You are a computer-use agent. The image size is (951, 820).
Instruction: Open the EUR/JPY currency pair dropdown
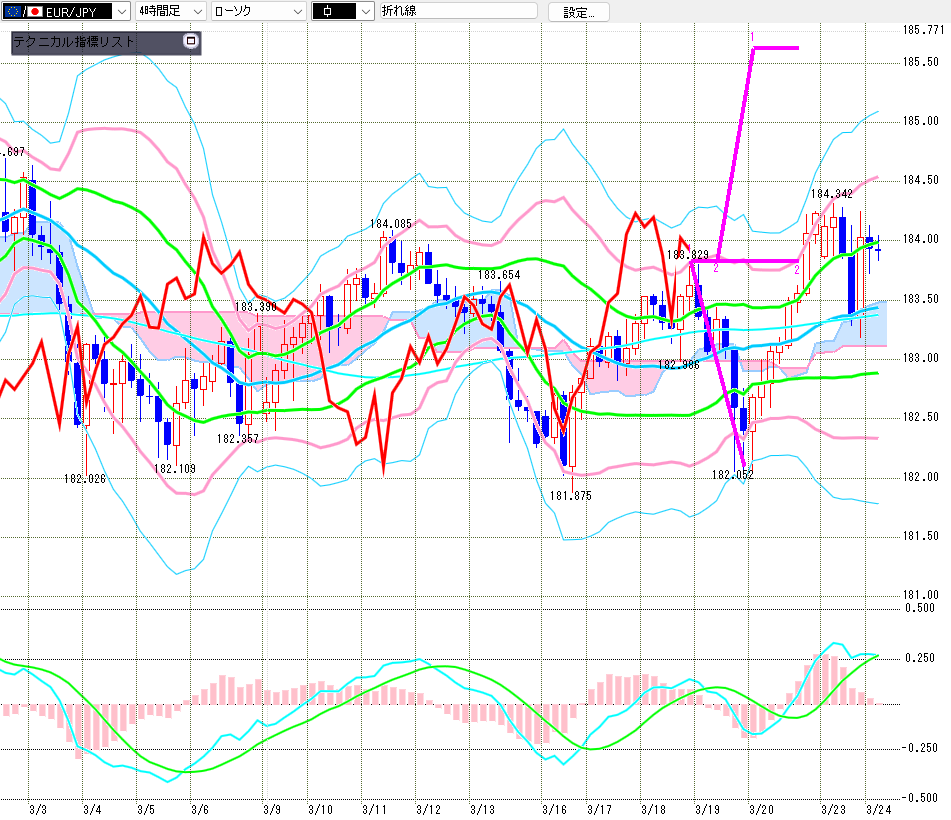click(121, 11)
